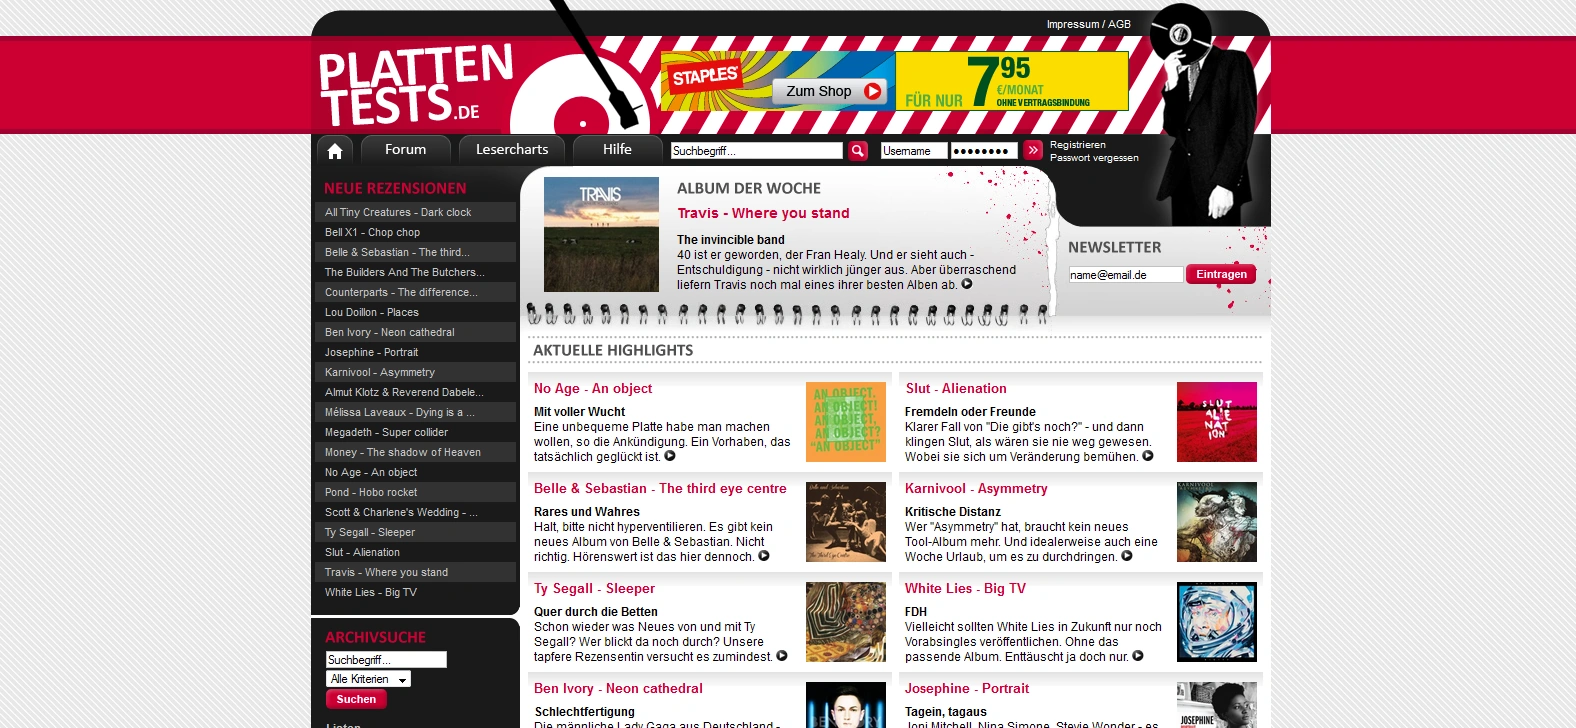The image size is (1576, 728).
Task: Click the Staples Zum Shop arrow icon
Action: 872,91
